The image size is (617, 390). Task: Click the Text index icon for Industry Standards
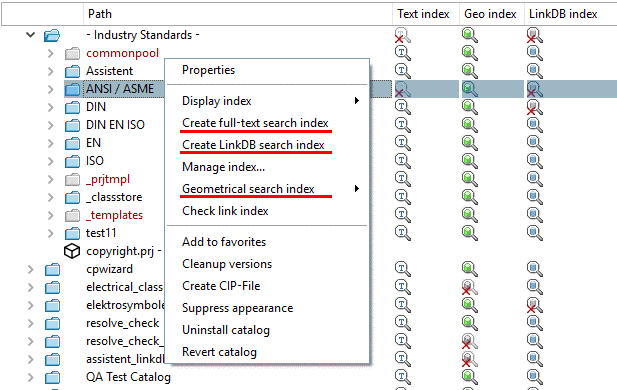point(403,35)
